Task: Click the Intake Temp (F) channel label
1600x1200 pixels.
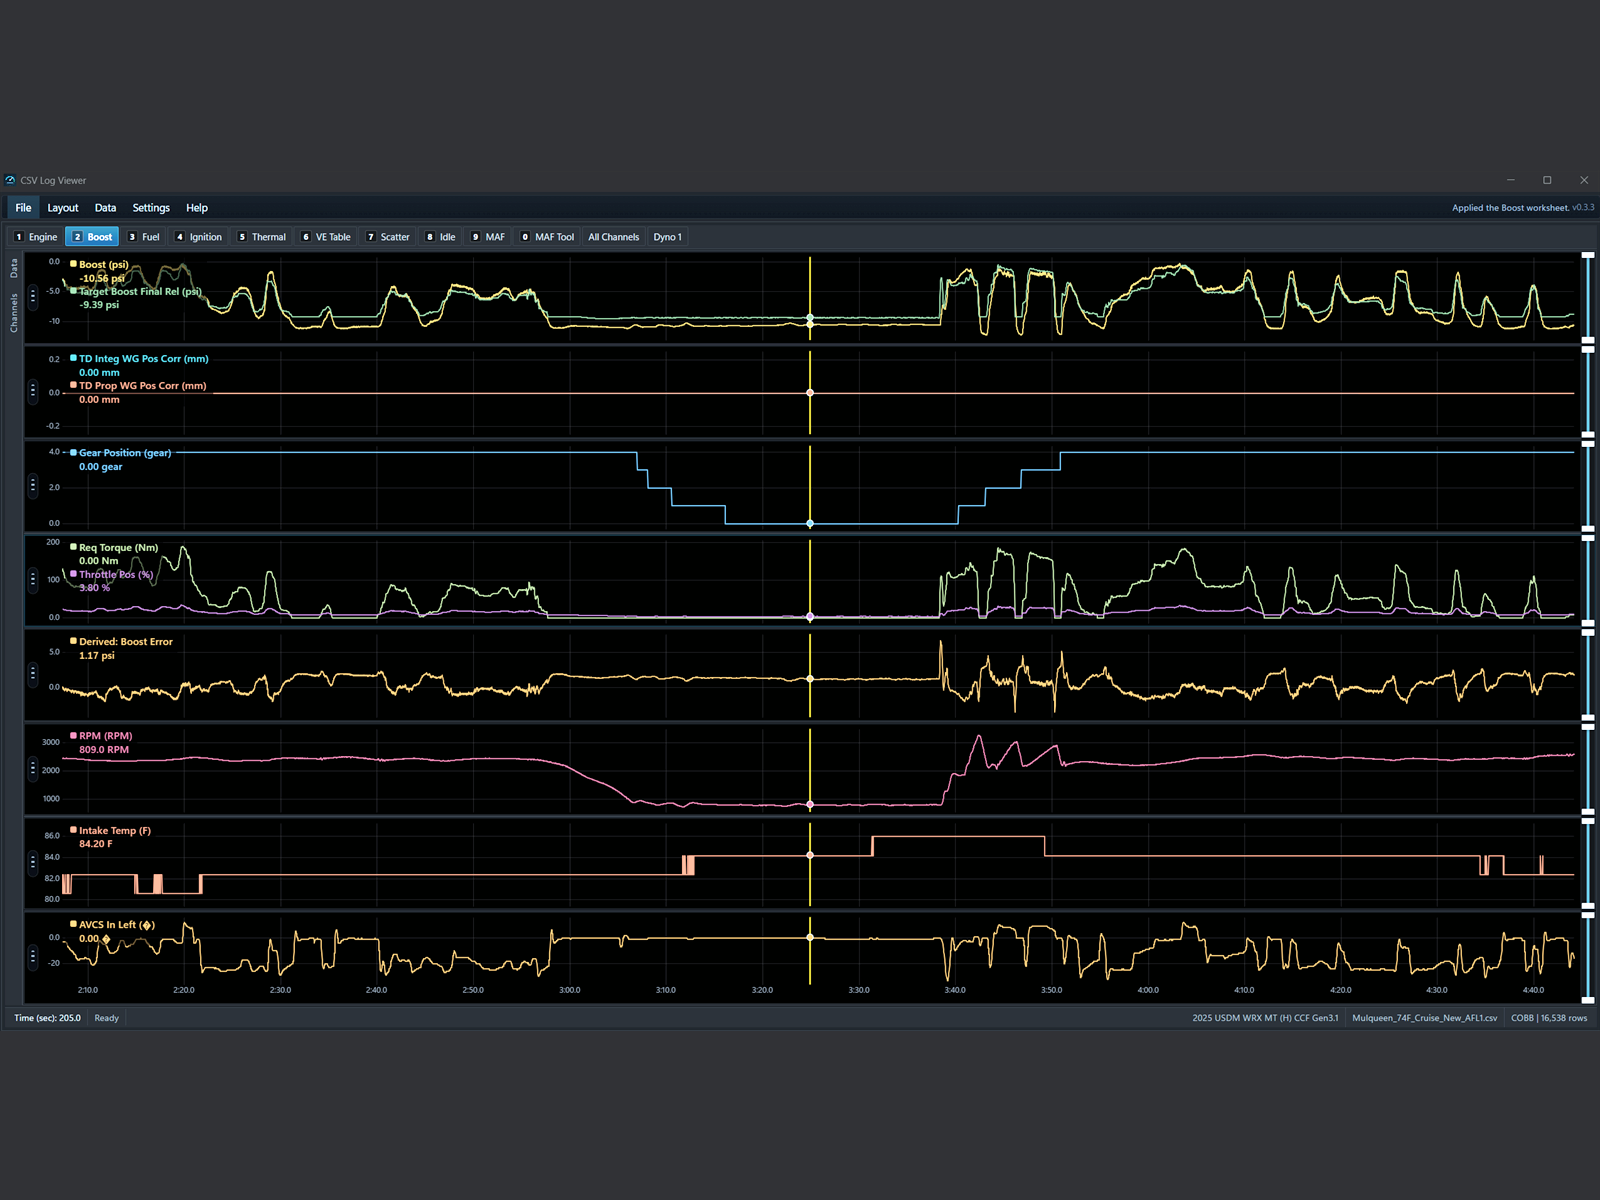Action: coord(115,830)
